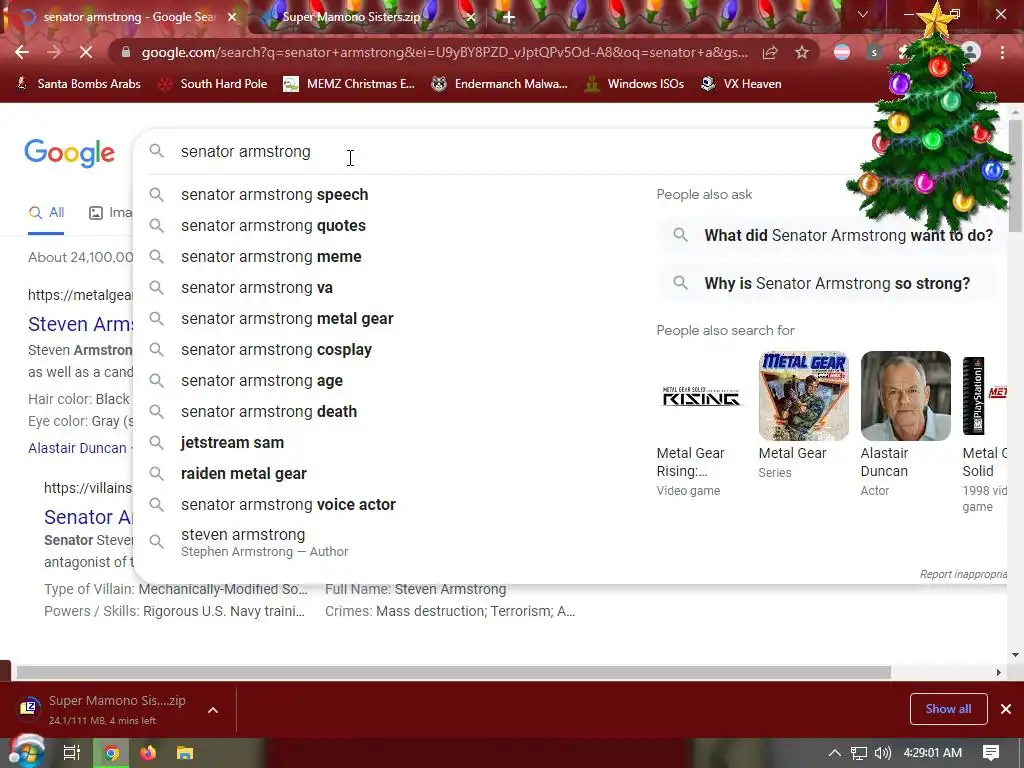Click the share page icon in address bar
This screenshot has height=768, width=1024.
(770, 52)
